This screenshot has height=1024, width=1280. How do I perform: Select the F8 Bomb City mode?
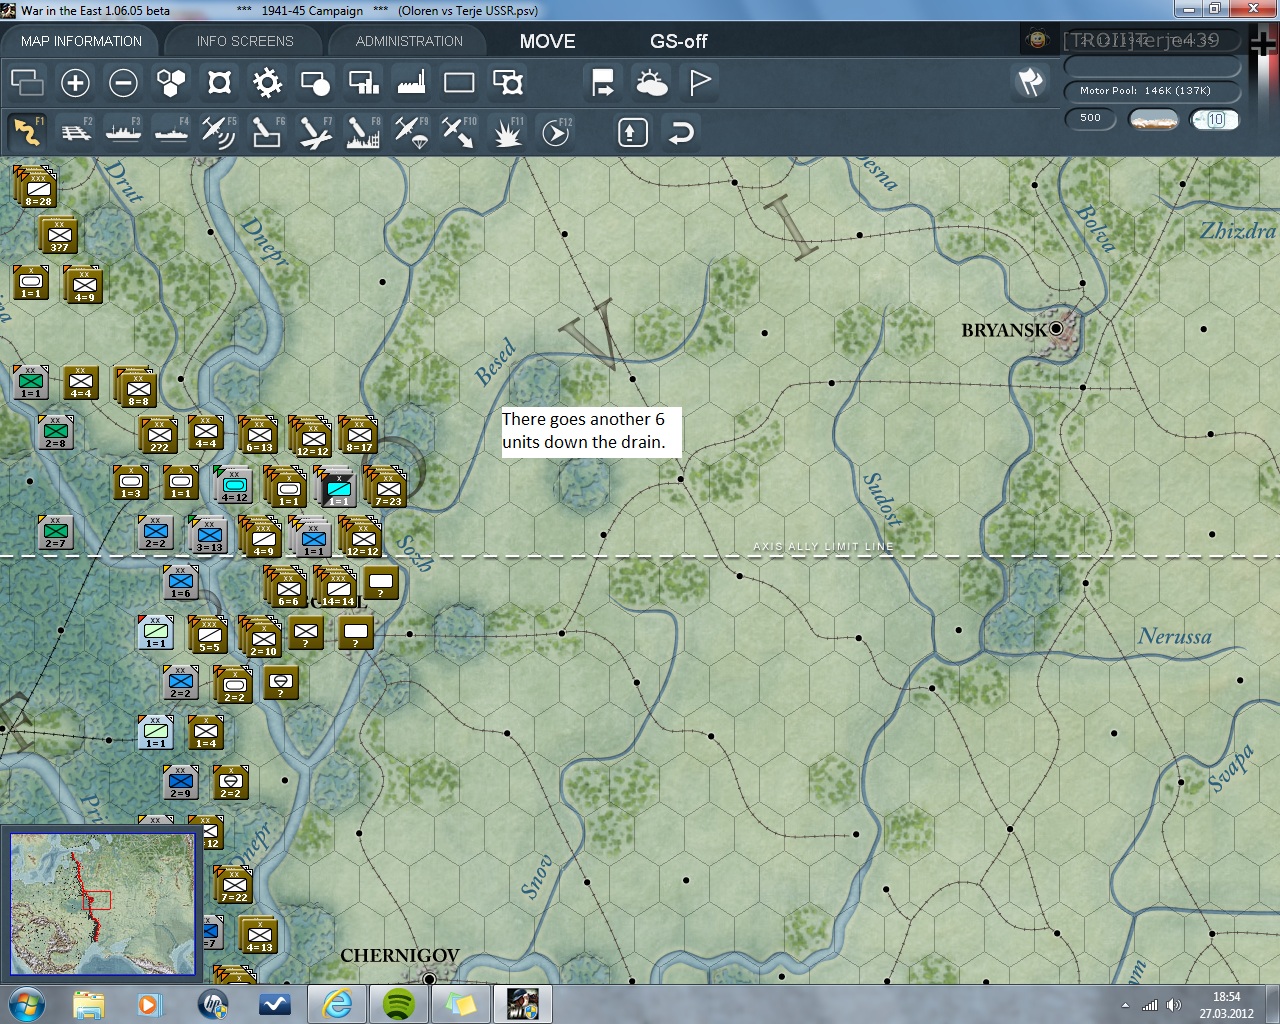pyautogui.click(x=363, y=132)
